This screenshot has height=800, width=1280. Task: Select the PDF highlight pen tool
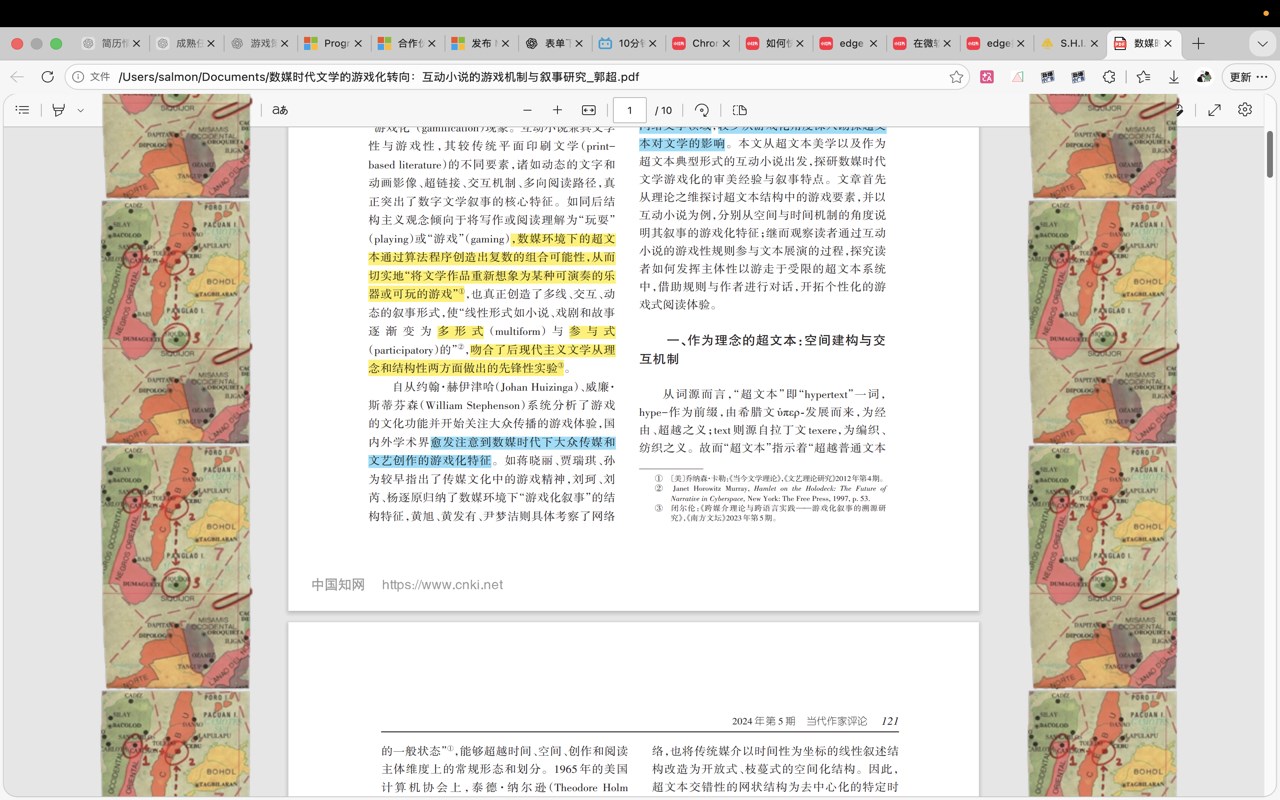pyautogui.click(x=59, y=110)
